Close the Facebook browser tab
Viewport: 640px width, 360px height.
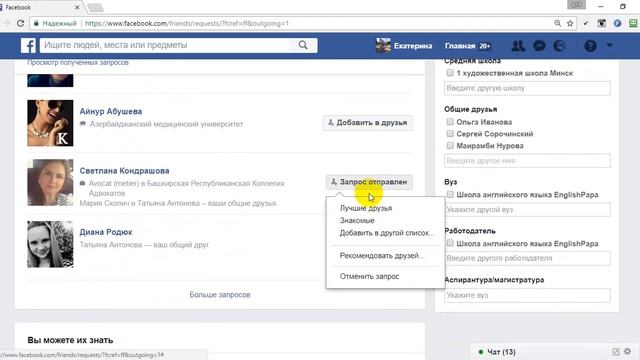(77, 7)
